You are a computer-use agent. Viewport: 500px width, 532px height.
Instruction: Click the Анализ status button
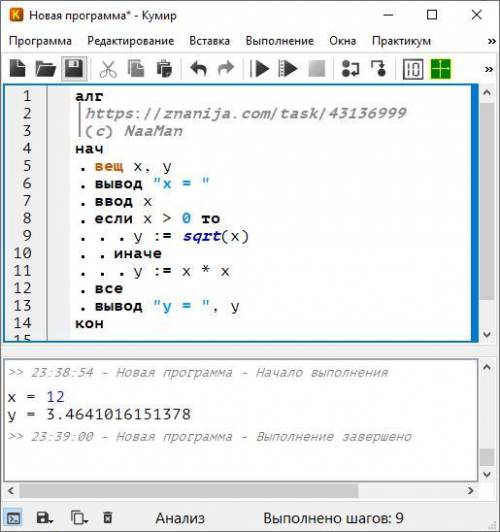point(180,518)
